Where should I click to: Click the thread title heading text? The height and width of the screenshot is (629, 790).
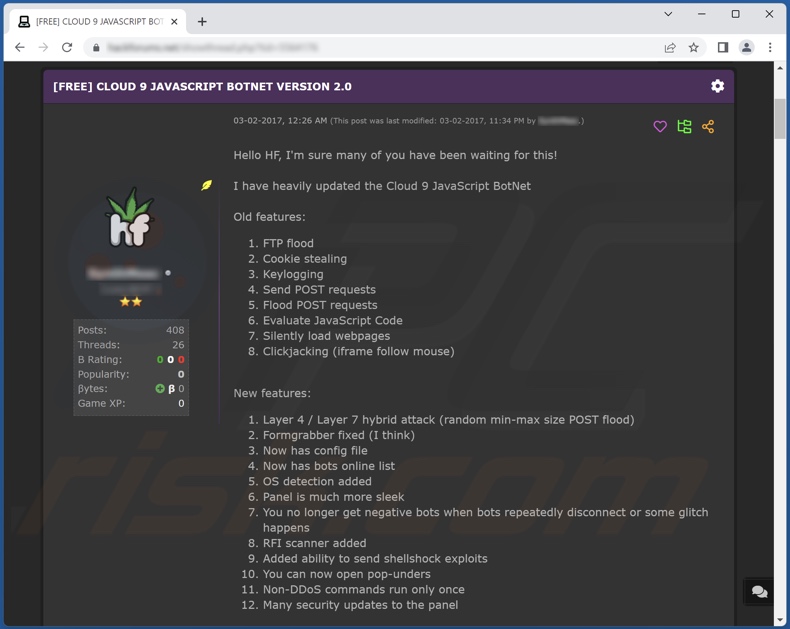click(202, 87)
